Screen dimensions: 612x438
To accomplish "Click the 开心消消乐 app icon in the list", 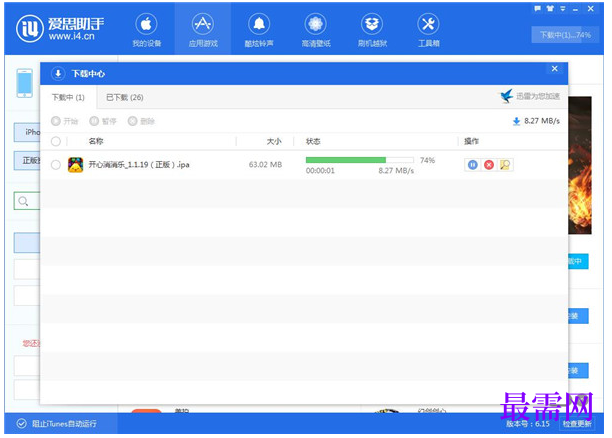I will tap(75, 165).
